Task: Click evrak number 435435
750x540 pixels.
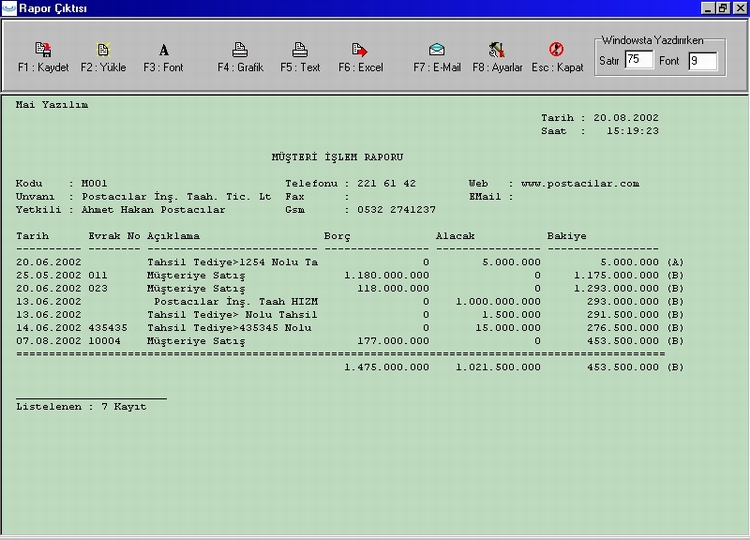Action: tap(108, 328)
